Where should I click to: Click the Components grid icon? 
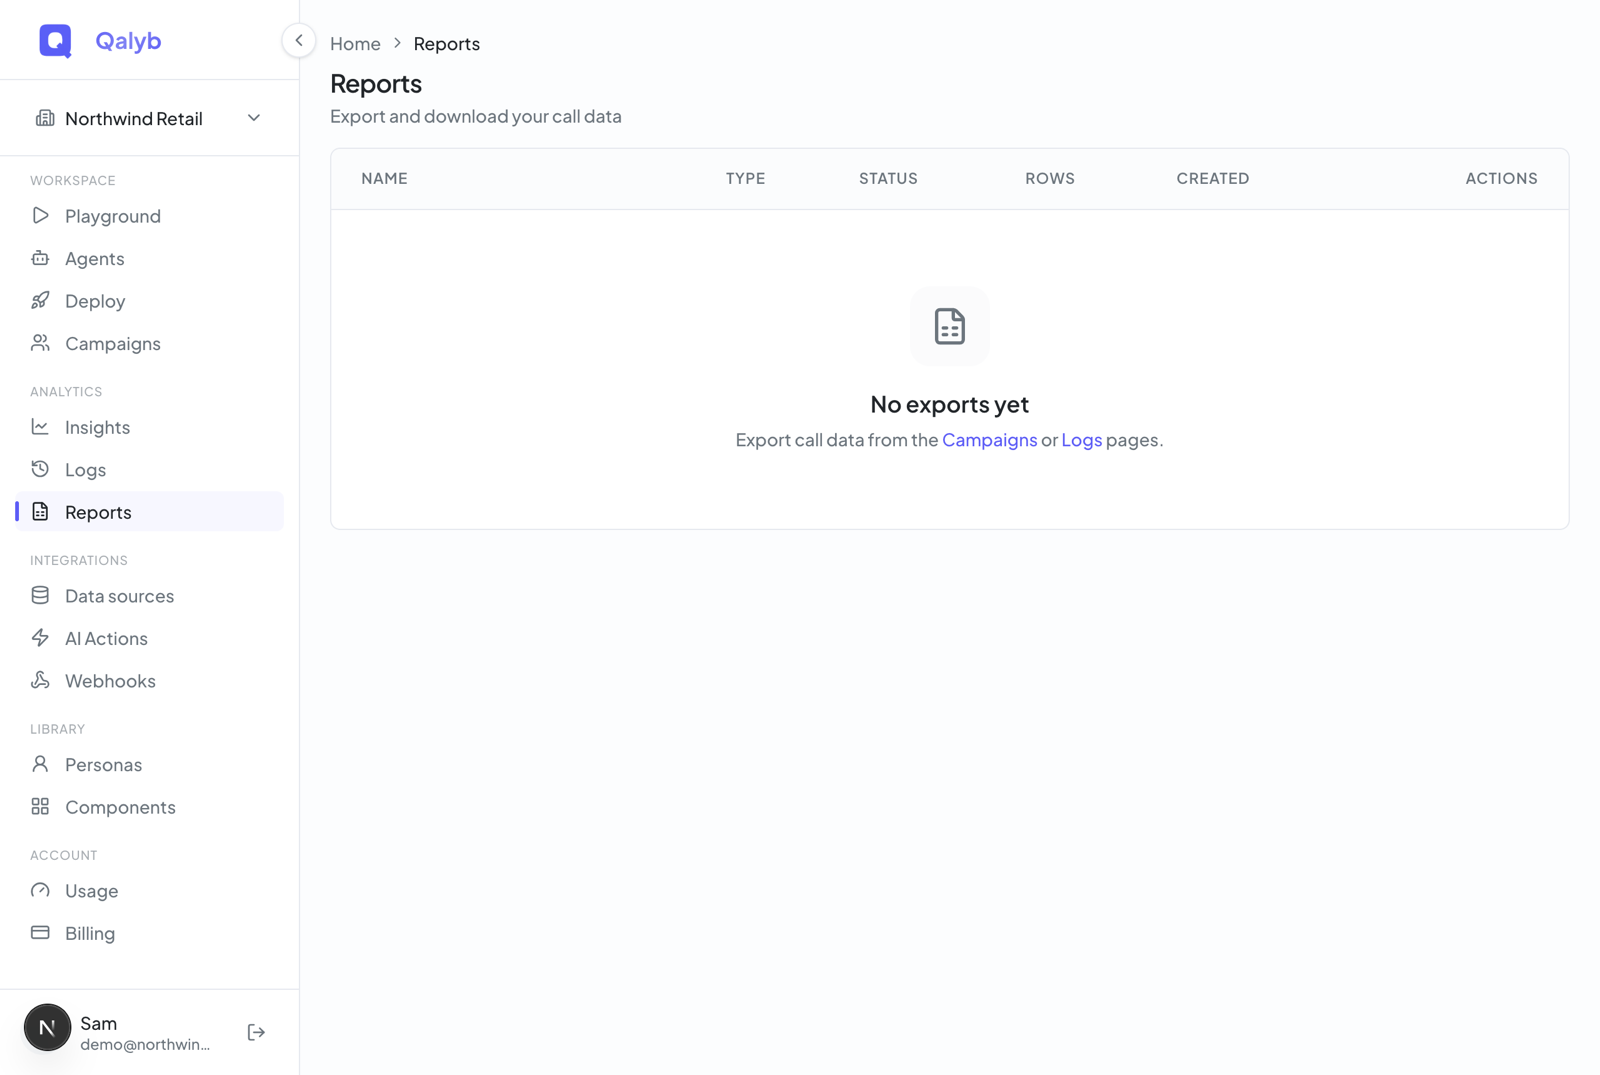coord(40,807)
